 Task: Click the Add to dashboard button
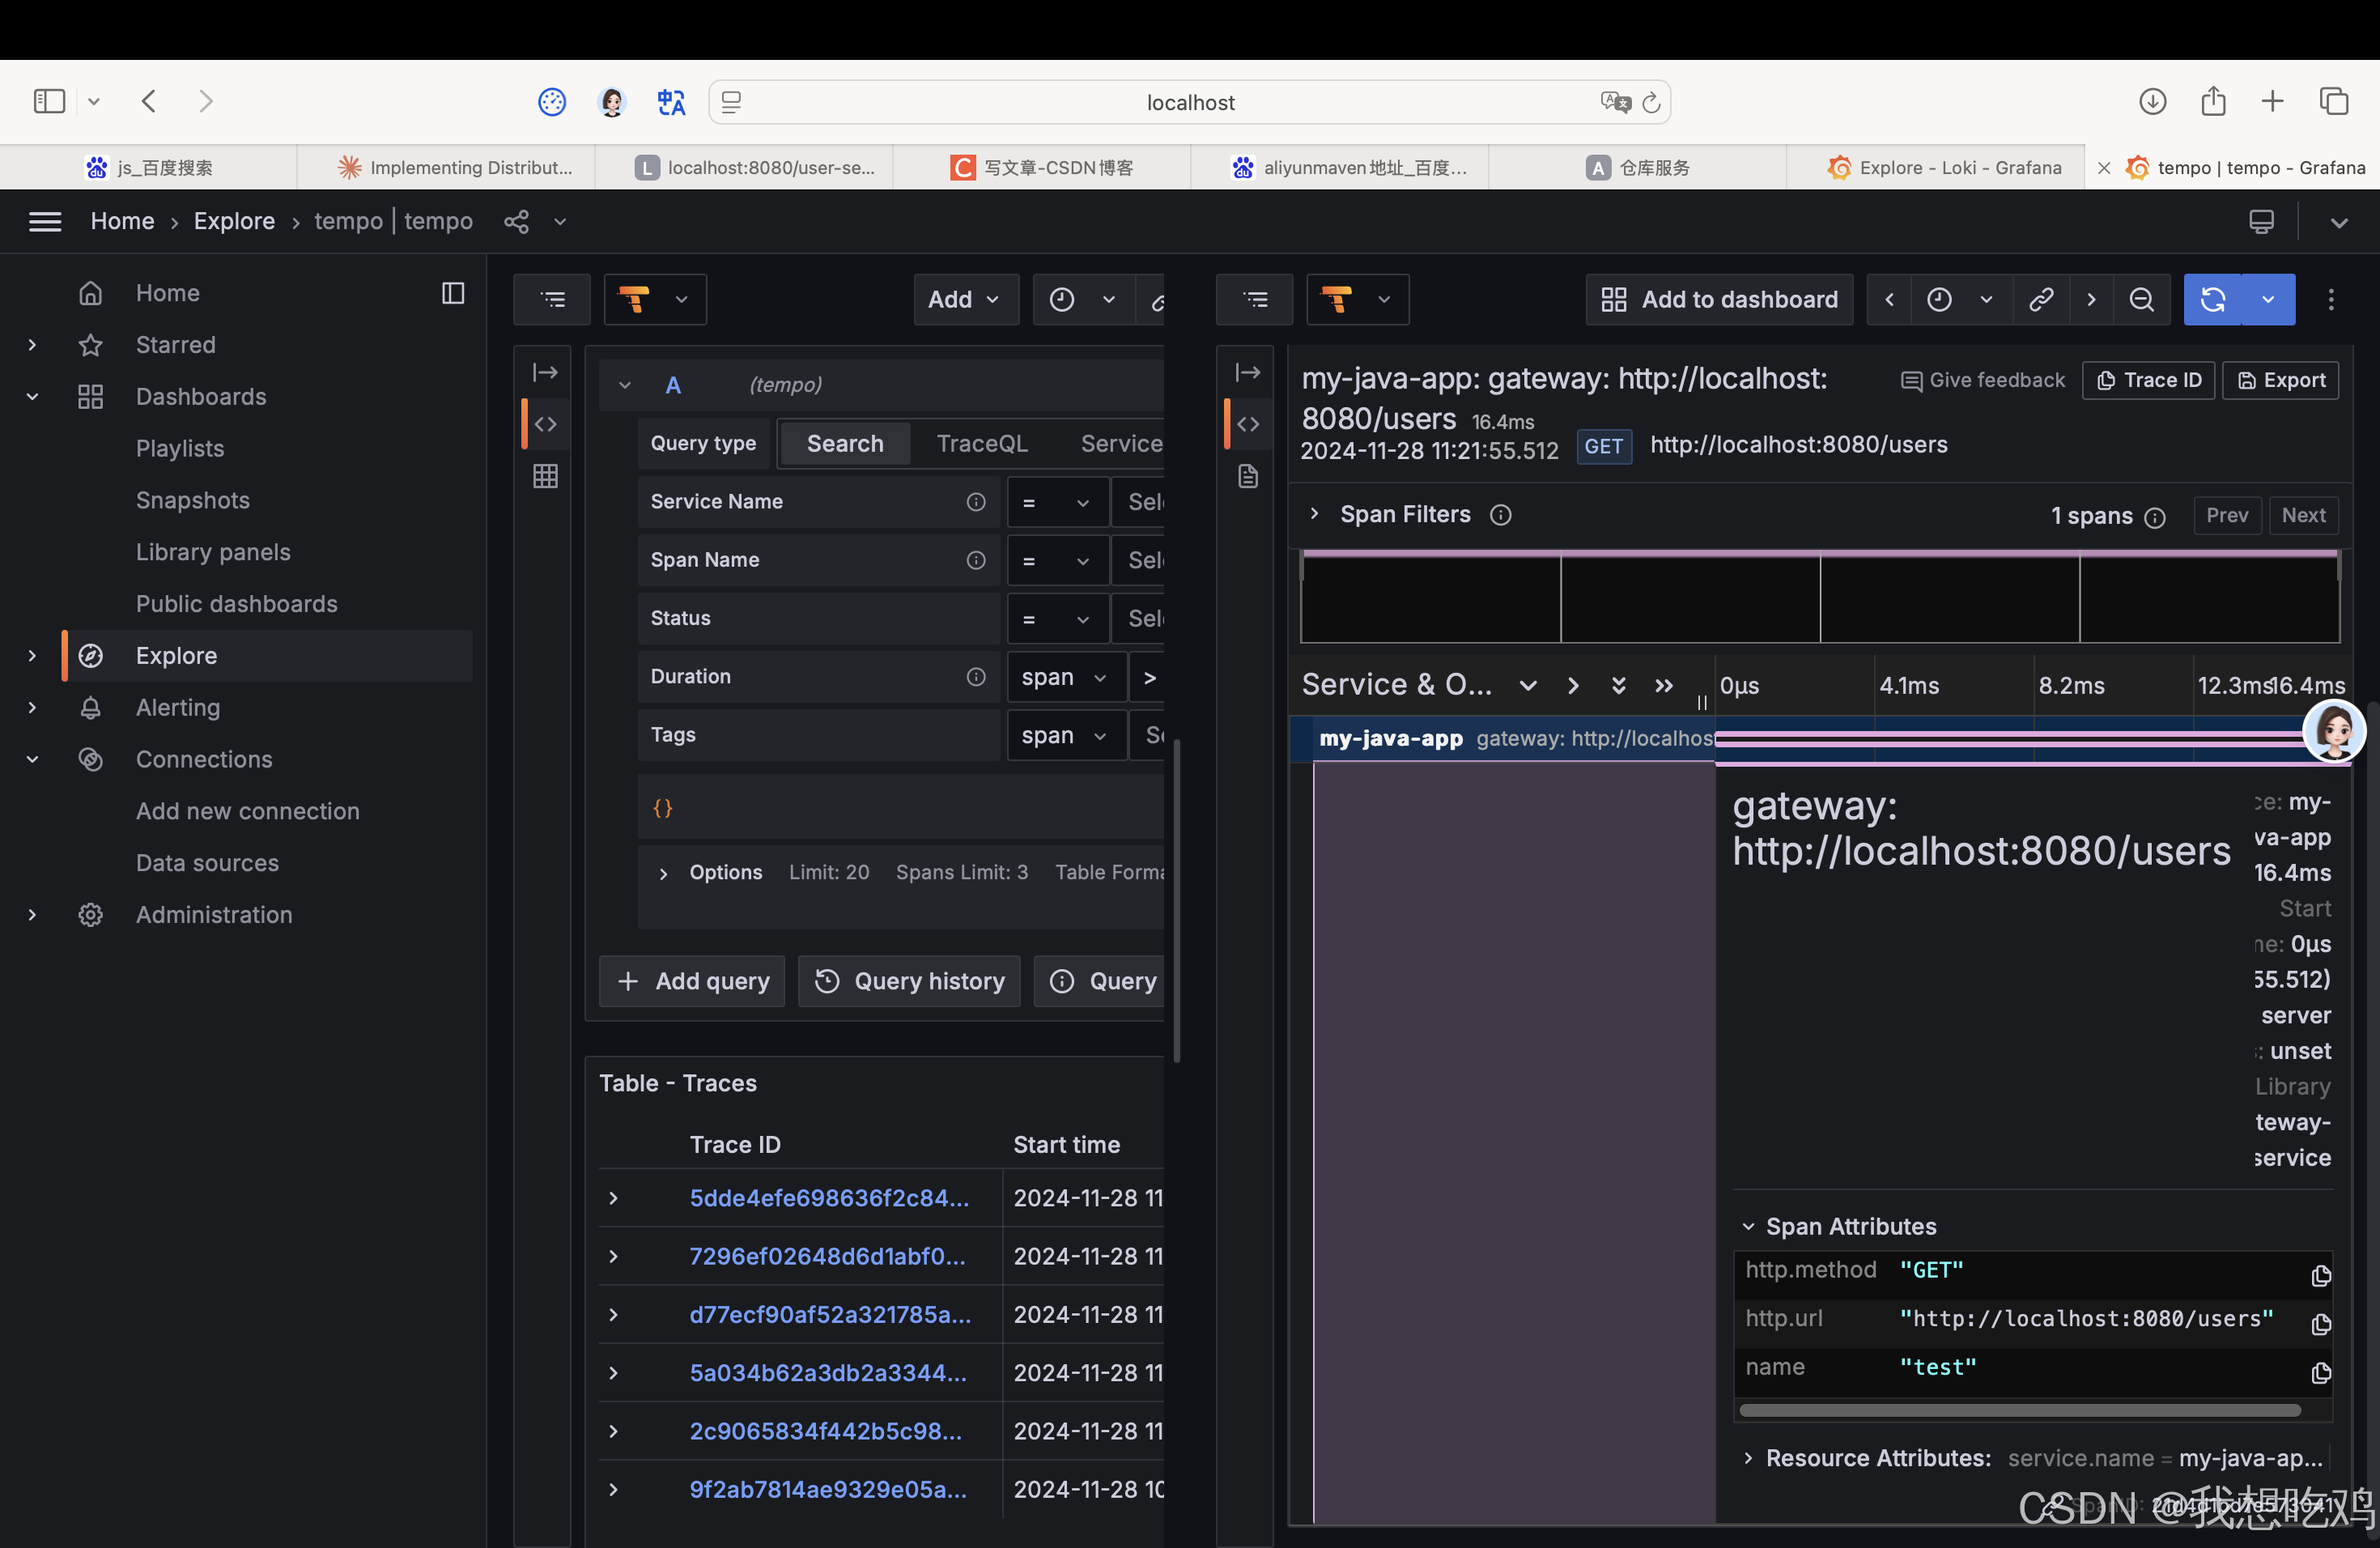1719,299
